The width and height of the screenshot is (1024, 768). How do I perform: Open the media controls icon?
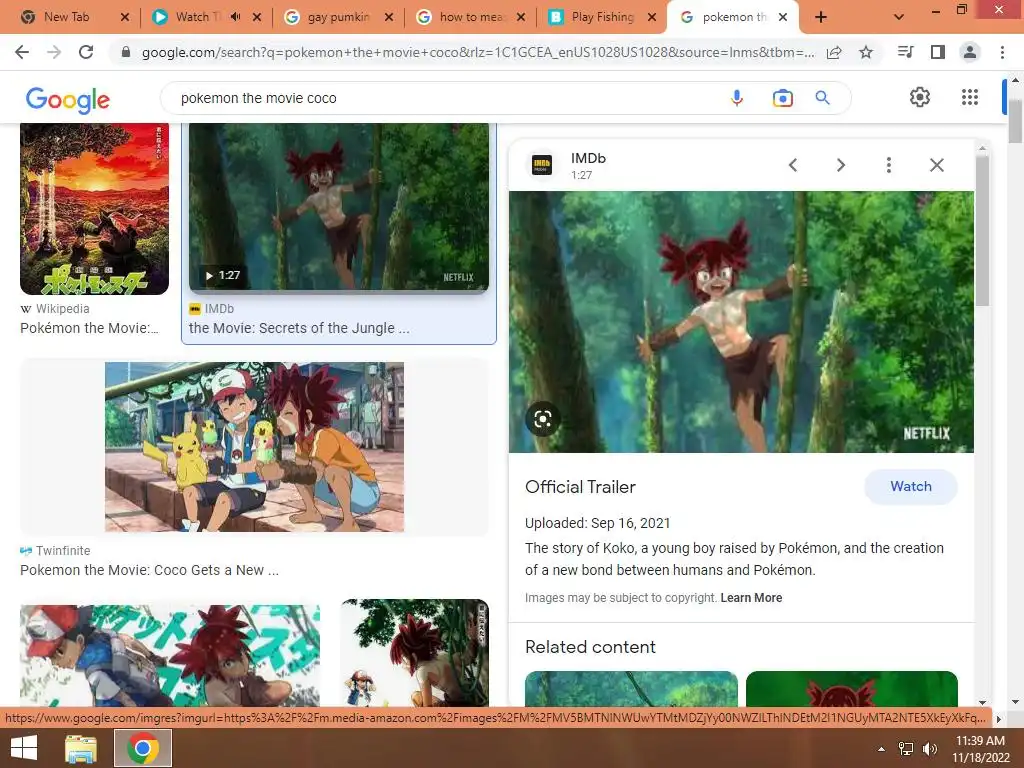[905, 52]
